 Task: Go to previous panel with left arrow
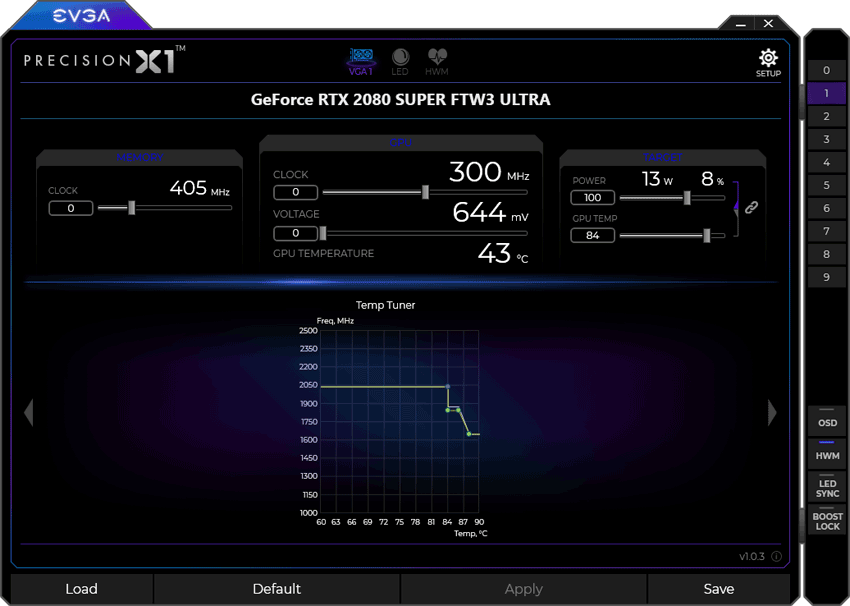pos(29,412)
